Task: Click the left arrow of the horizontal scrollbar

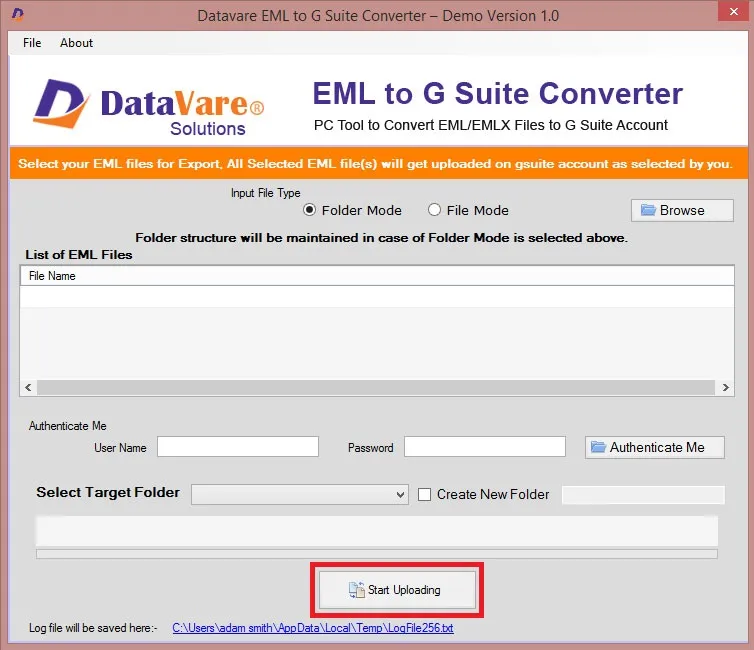Action: 28,388
